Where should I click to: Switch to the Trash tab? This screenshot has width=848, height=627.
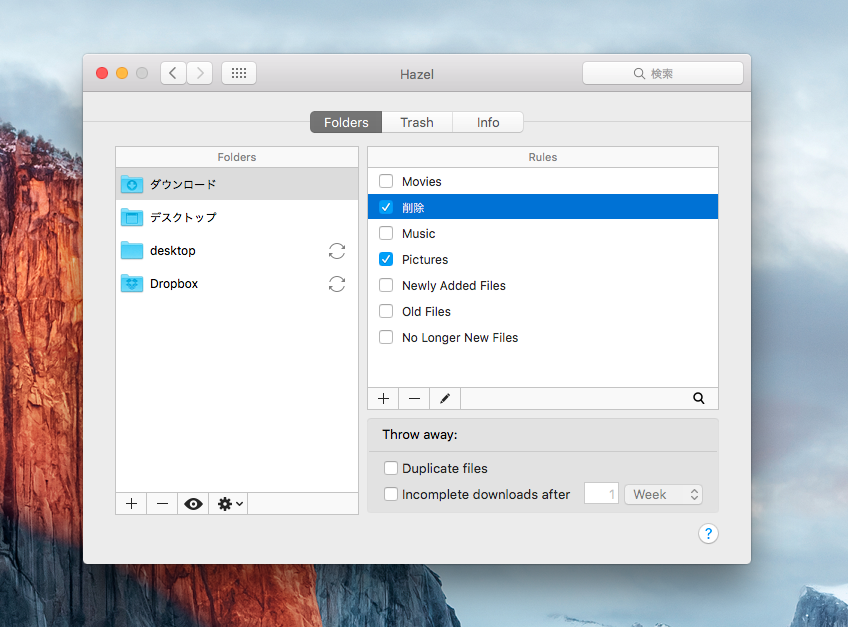(x=417, y=122)
